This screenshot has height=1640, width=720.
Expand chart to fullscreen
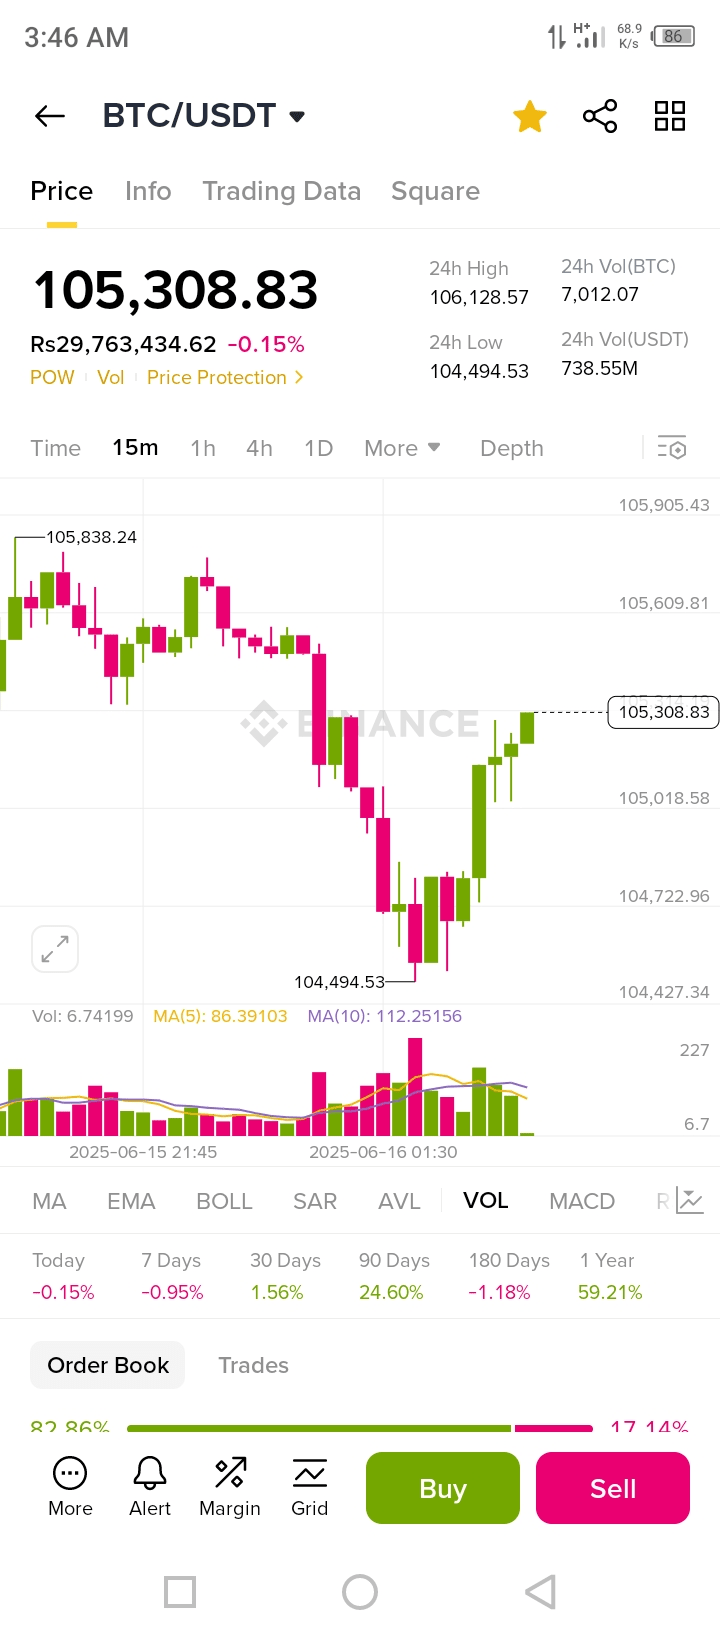tap(55, 948)
